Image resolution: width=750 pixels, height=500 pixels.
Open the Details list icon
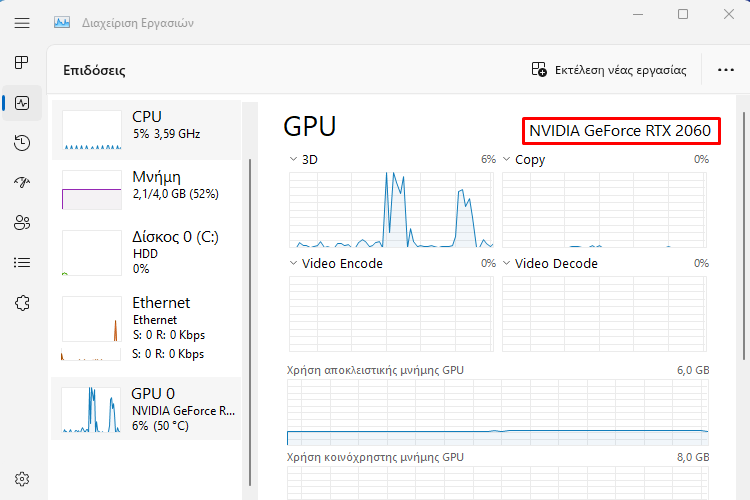pos(22,262)
